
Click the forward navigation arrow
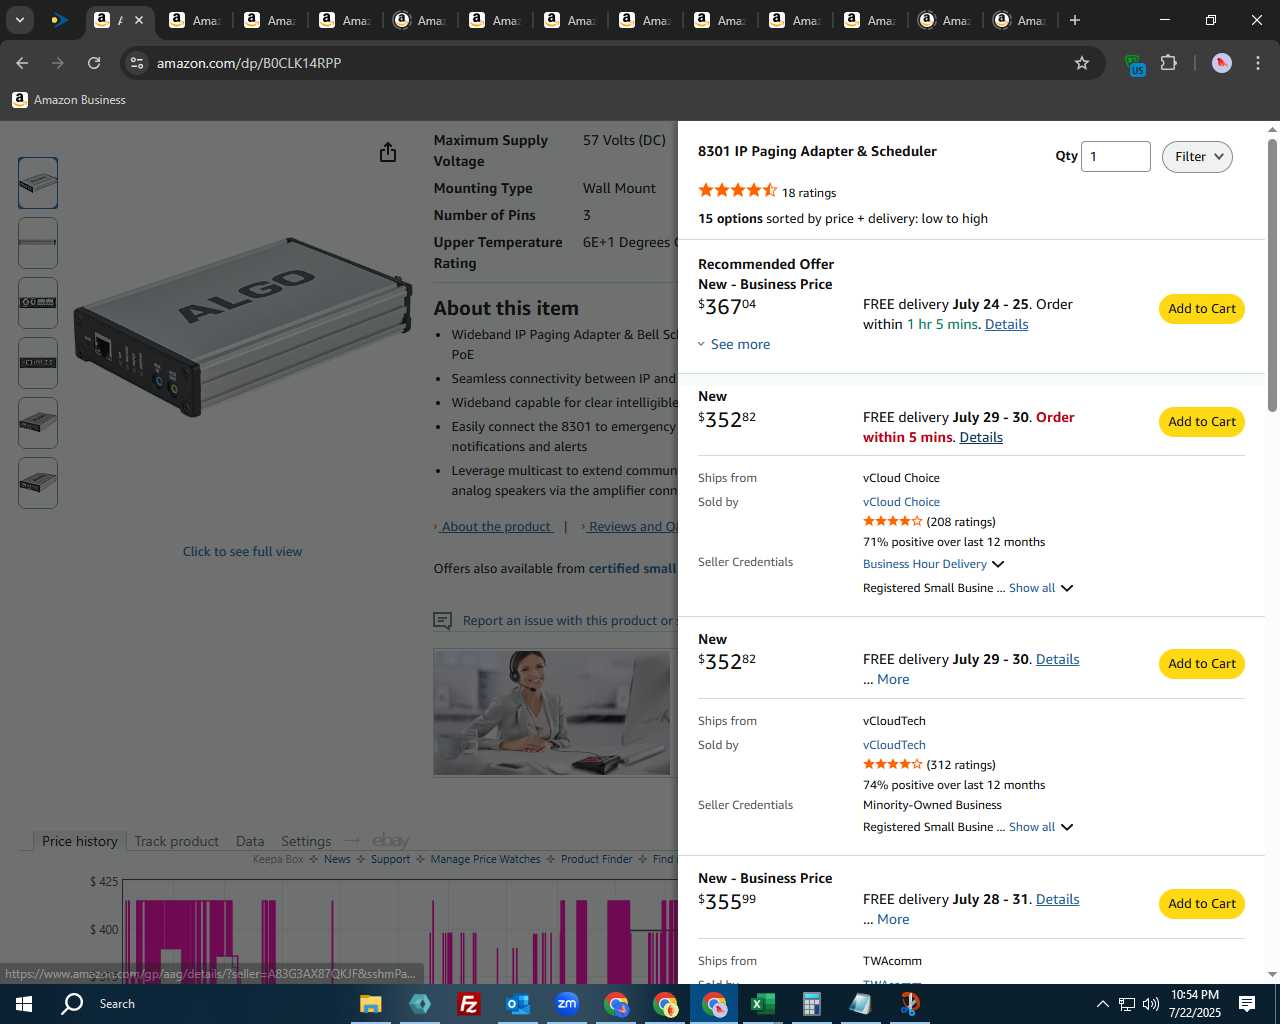(x=58, y=63)
